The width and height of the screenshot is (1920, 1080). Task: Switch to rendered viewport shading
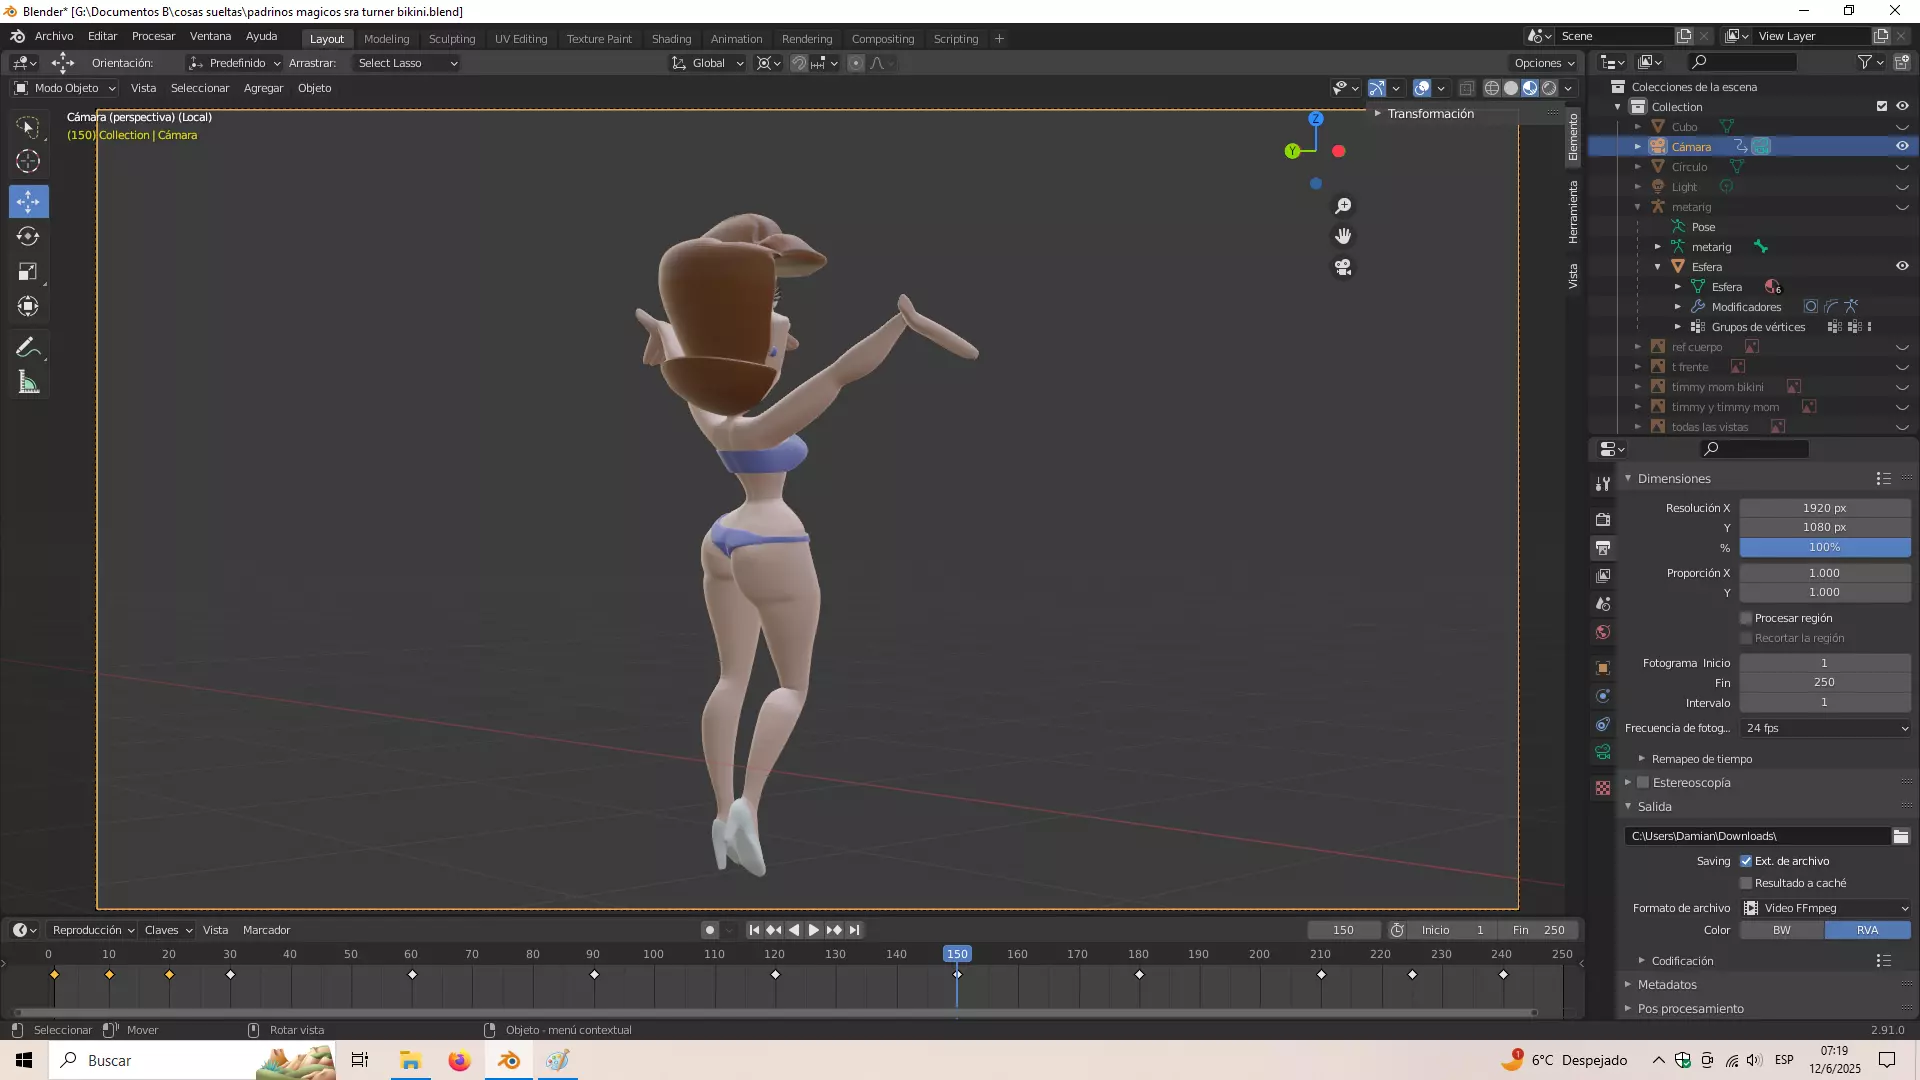[1549, 88]
